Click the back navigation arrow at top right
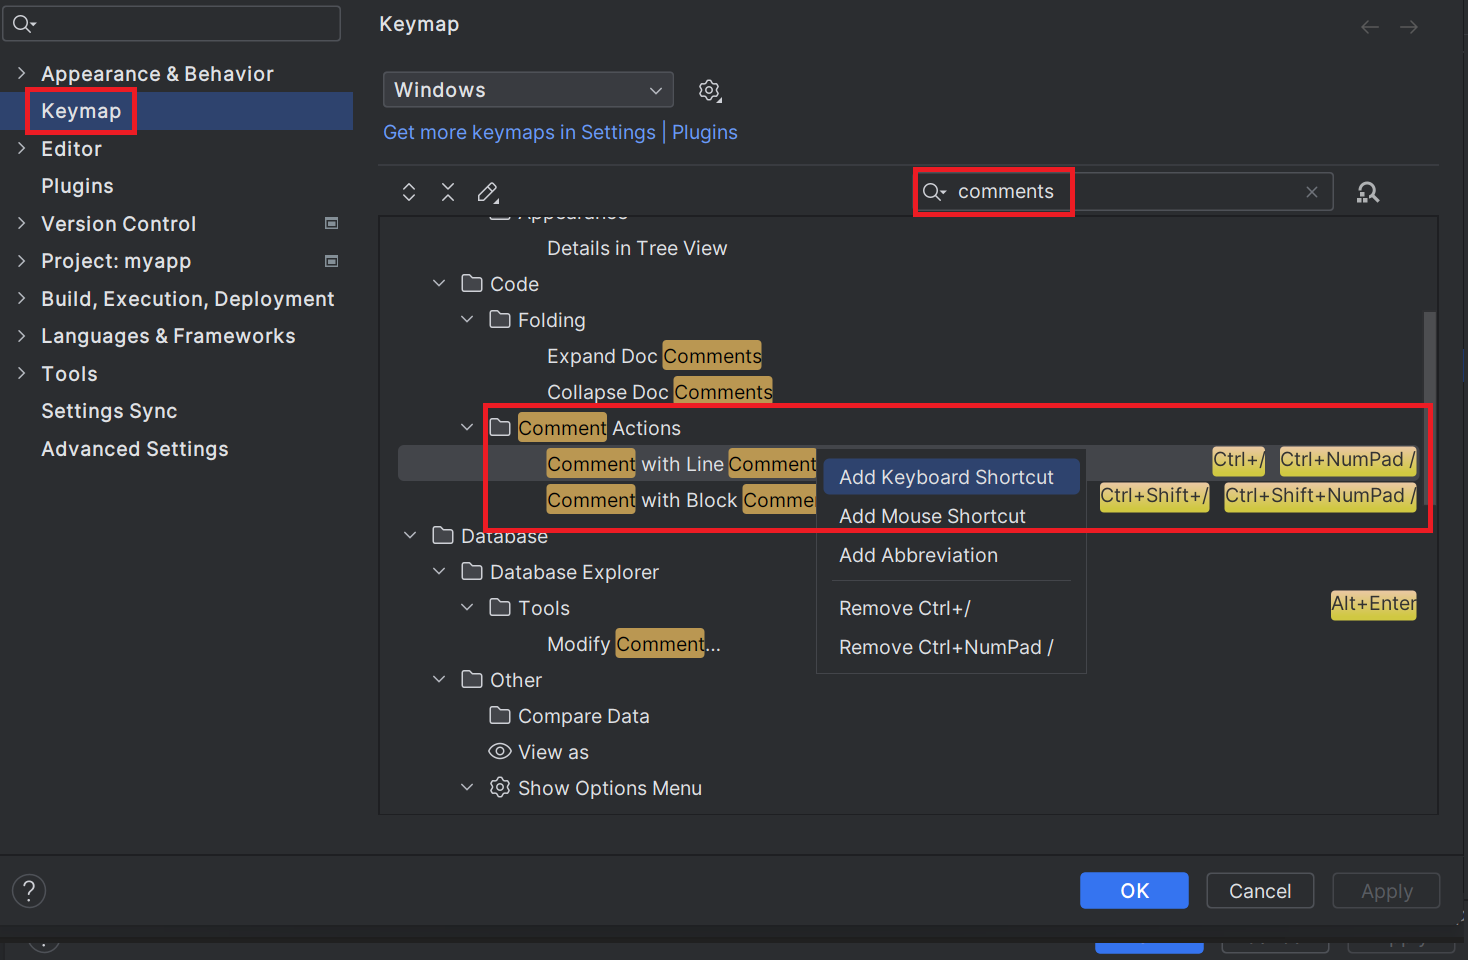This screenshot has height=960, width=1468. pyautogui.click(x=1369, y=27)
